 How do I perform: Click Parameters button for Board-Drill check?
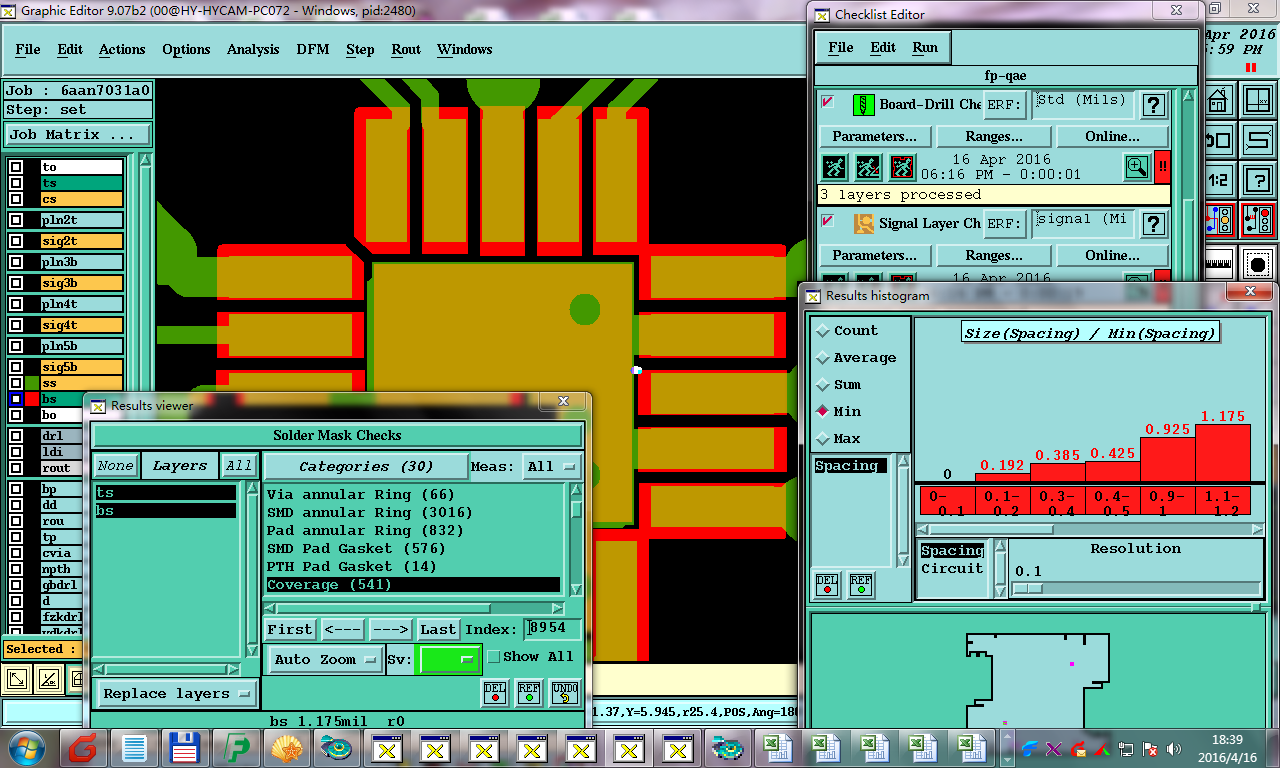[875, 136]
